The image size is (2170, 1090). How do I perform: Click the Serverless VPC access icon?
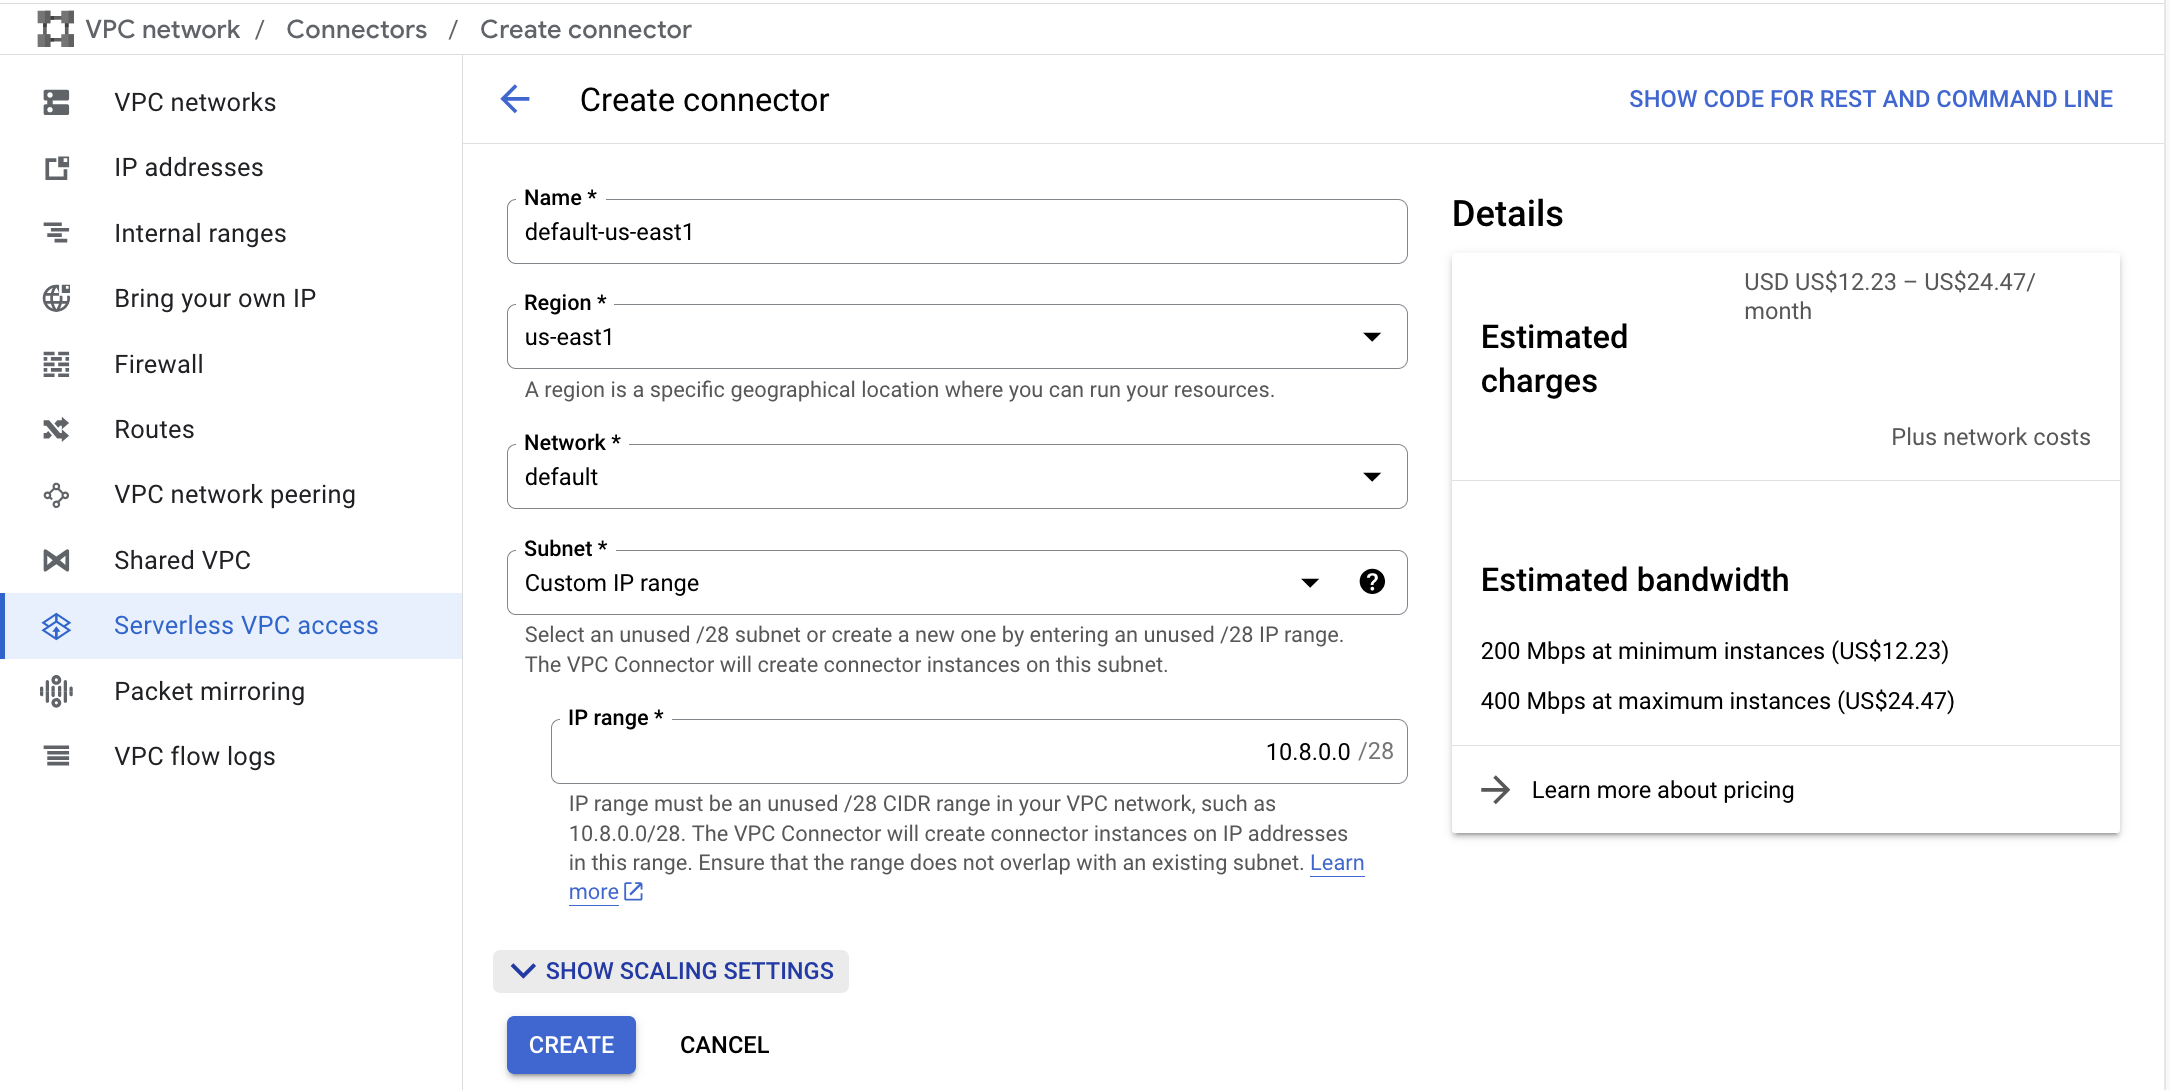click(57, 626)
